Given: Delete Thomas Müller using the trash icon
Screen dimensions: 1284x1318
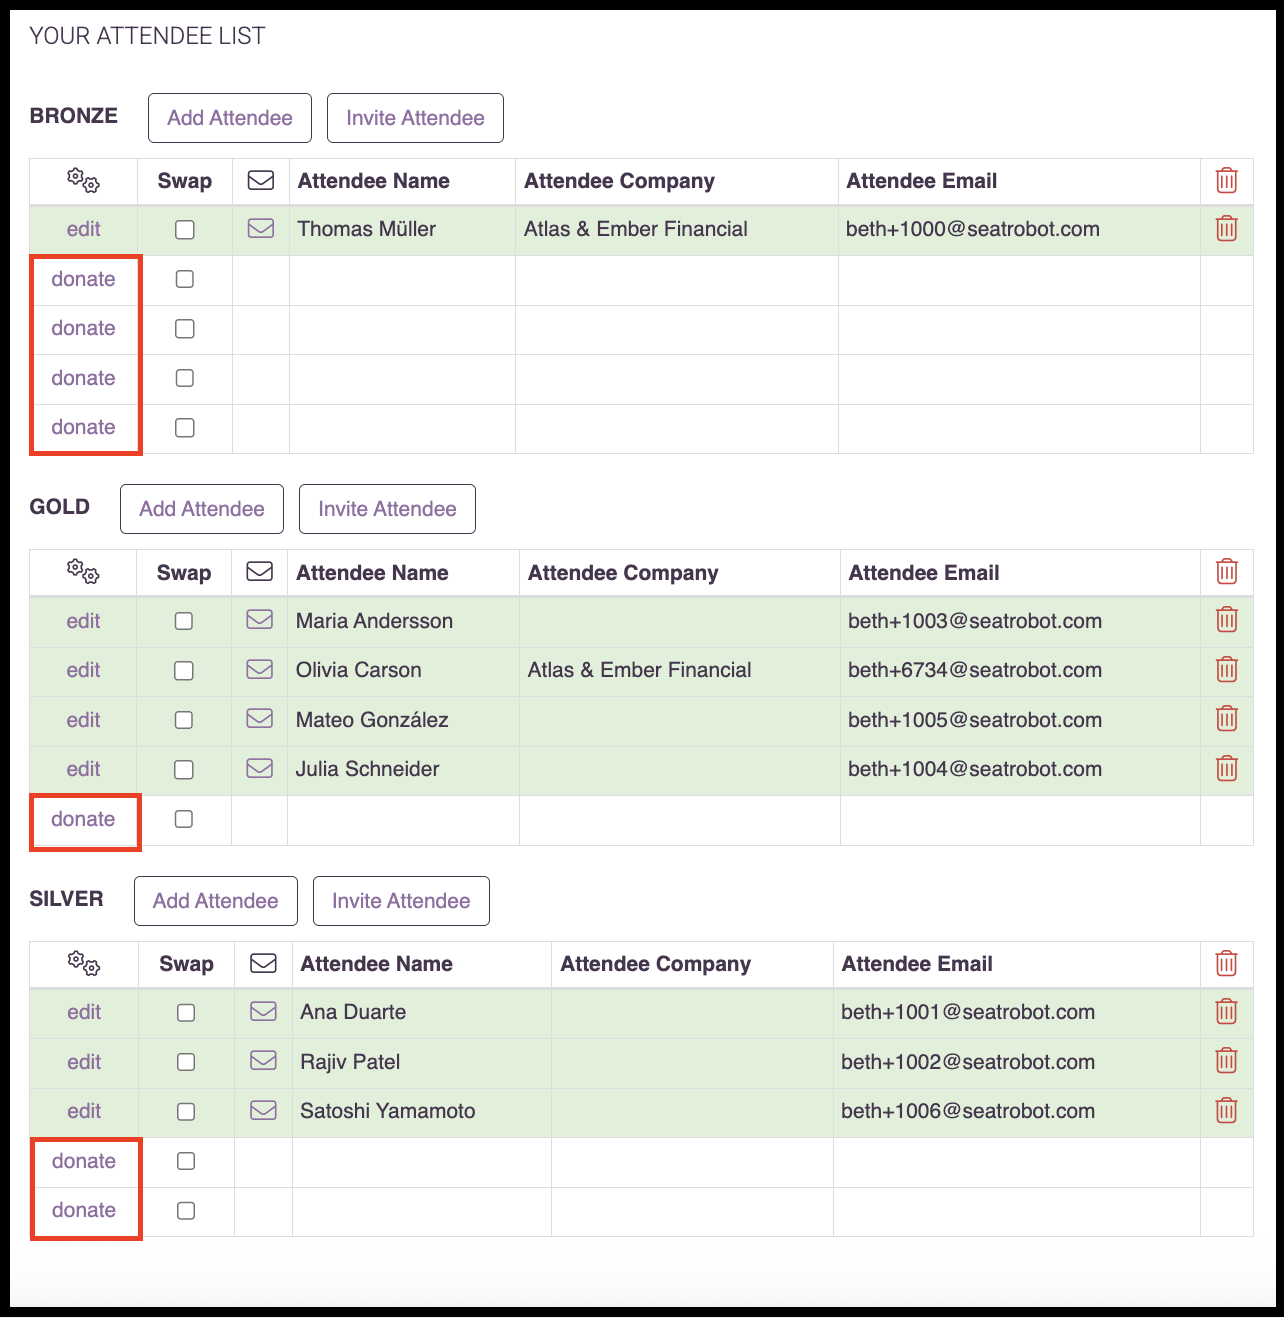Looking at the screenshot, I should 1226,229.
